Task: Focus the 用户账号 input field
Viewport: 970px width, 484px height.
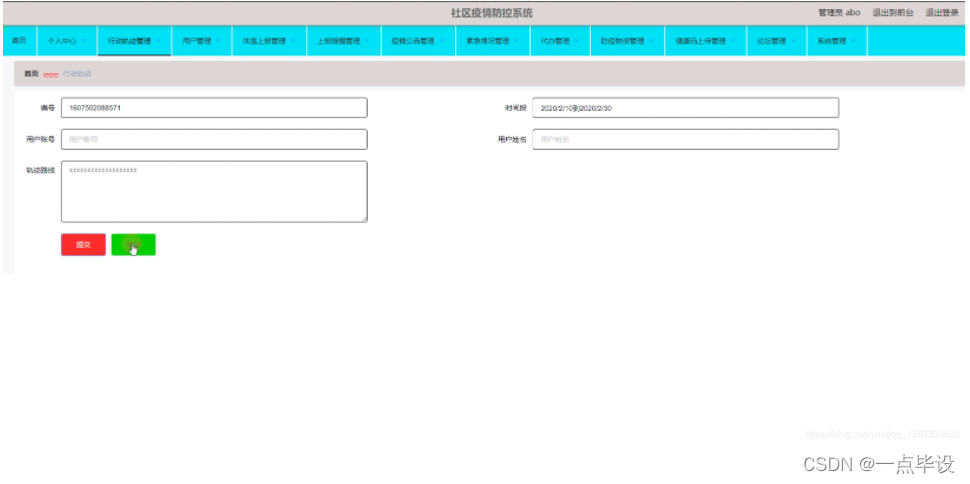Action: (x=214, y=139)
